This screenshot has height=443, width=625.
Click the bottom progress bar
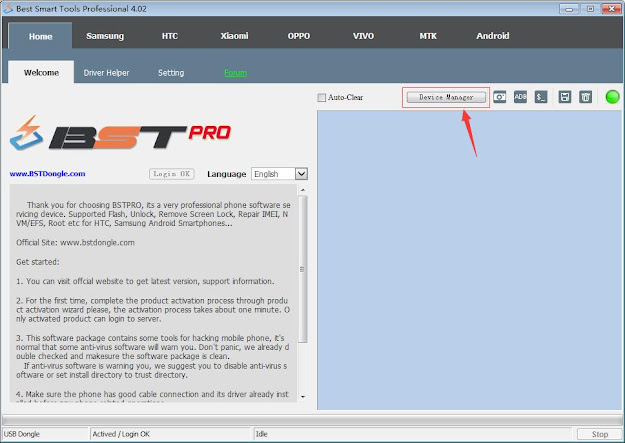(x=312, y=420)
